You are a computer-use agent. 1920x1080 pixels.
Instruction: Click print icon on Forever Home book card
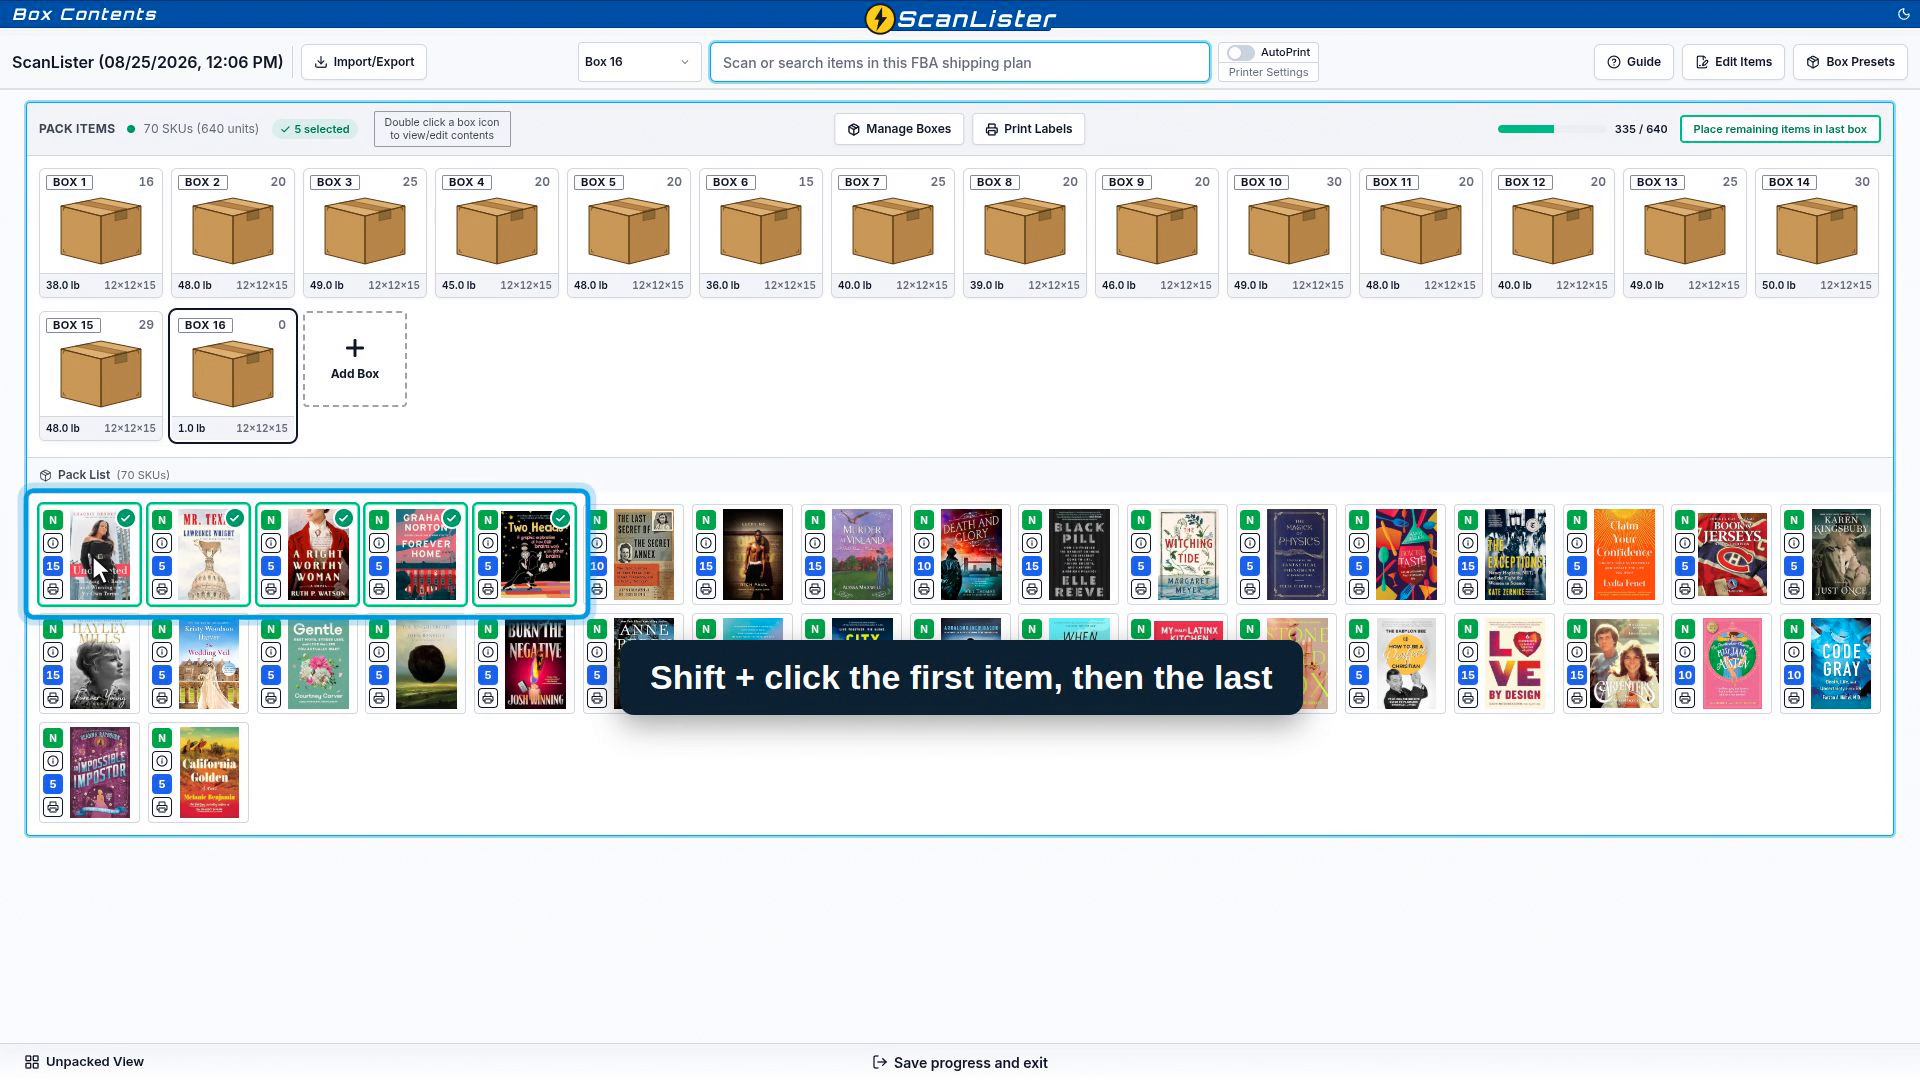point(379,589)
